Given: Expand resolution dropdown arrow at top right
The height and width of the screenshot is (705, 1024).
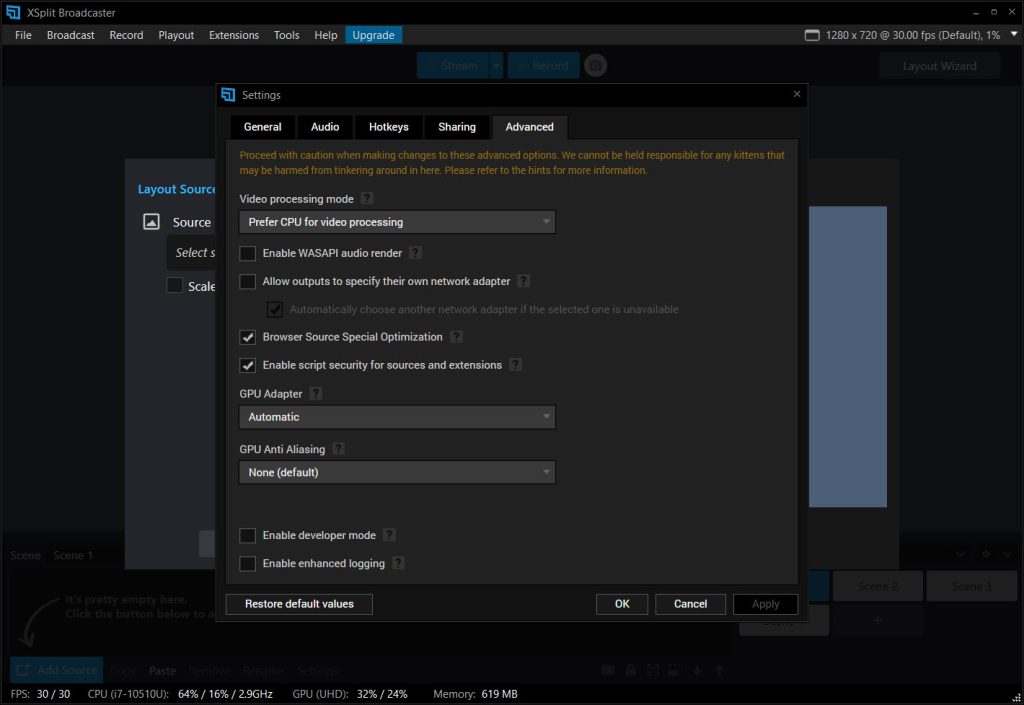Looking at the screenshot, I should point(1014,35).
